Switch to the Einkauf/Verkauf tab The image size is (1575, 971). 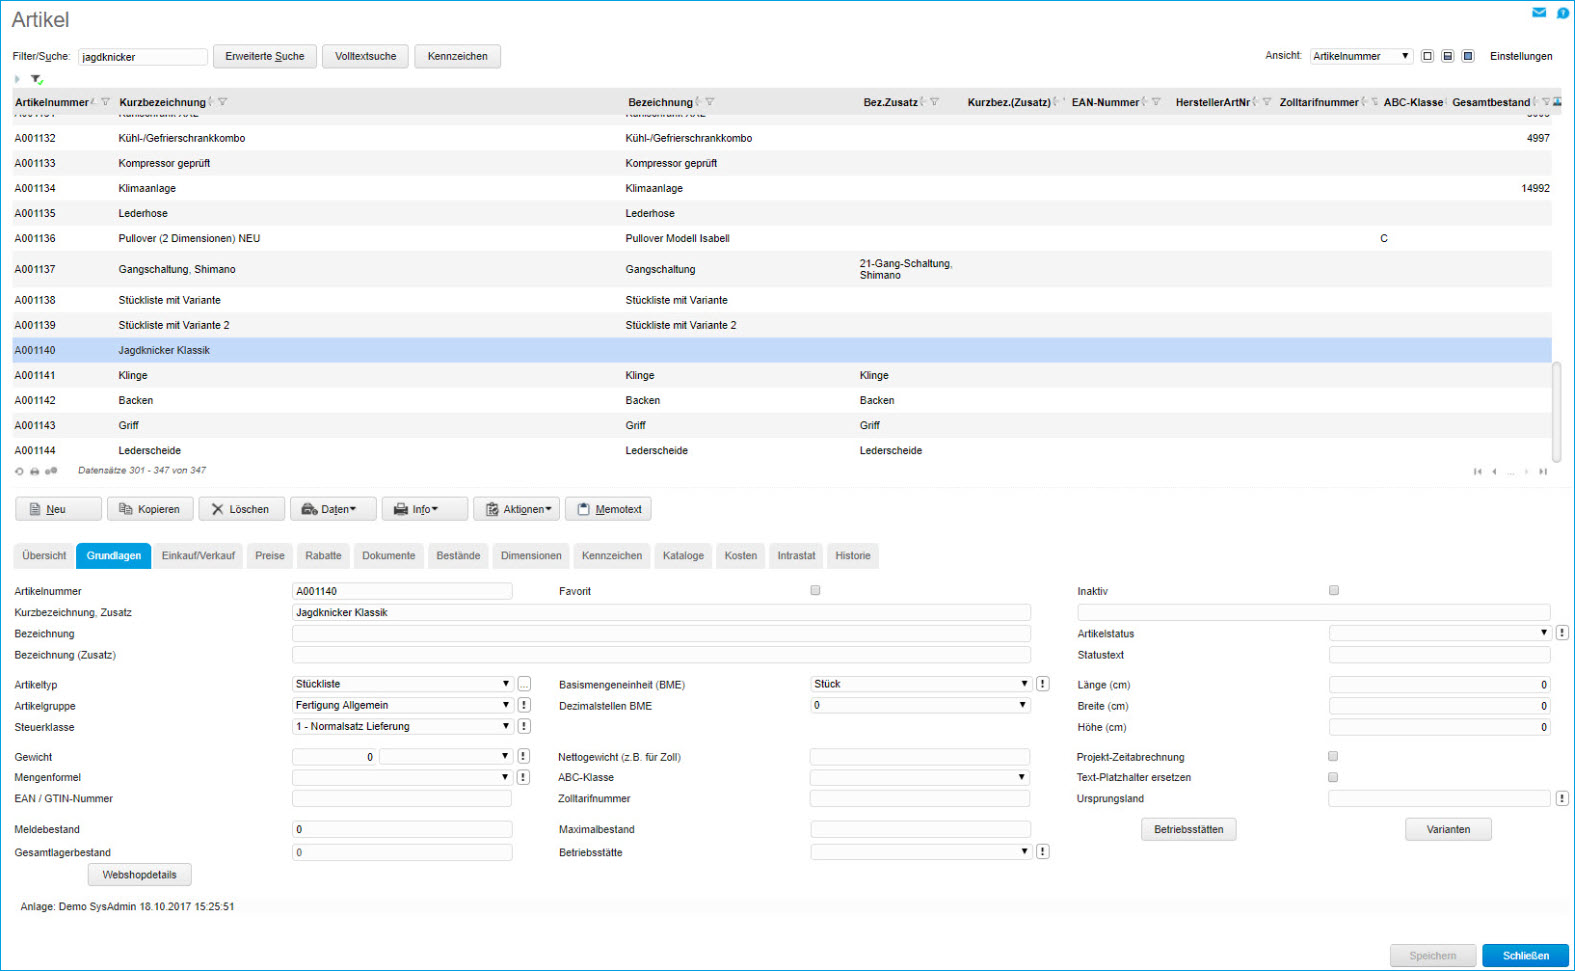point(198,556)
